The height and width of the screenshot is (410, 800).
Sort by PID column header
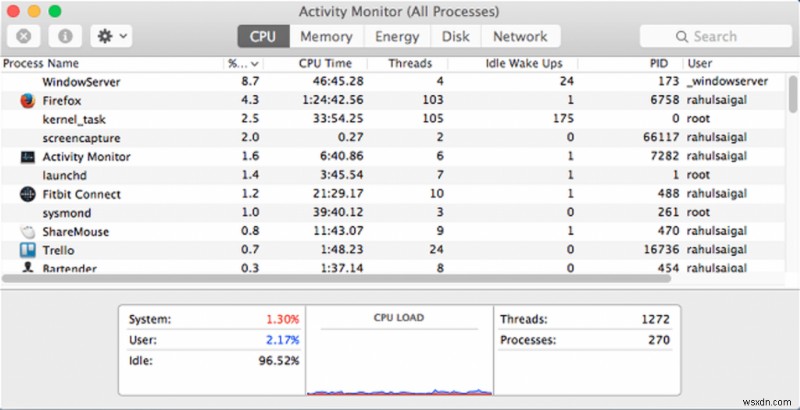pos(659,63)
